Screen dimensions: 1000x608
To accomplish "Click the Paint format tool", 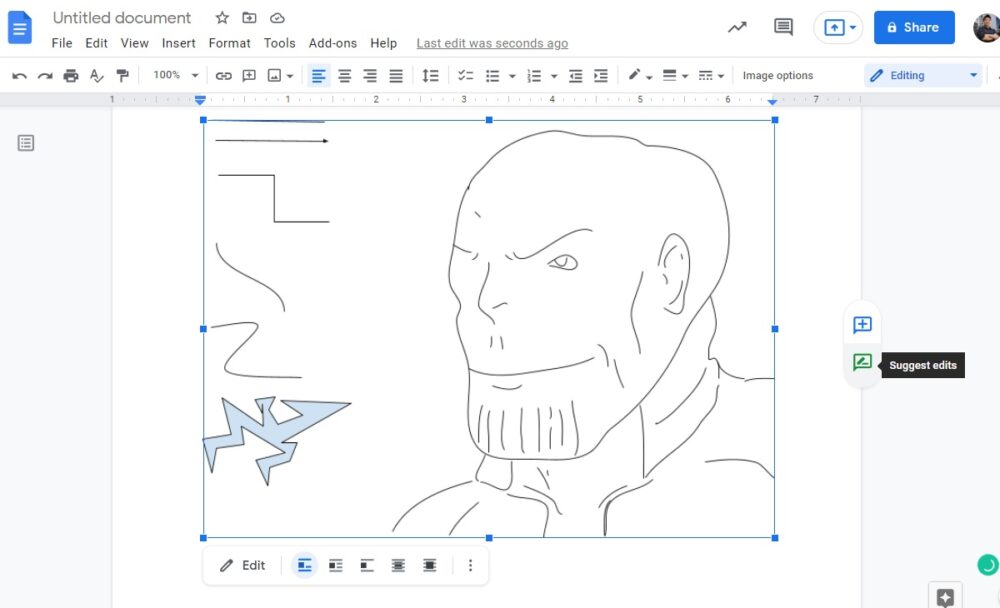I will point(122,75).
